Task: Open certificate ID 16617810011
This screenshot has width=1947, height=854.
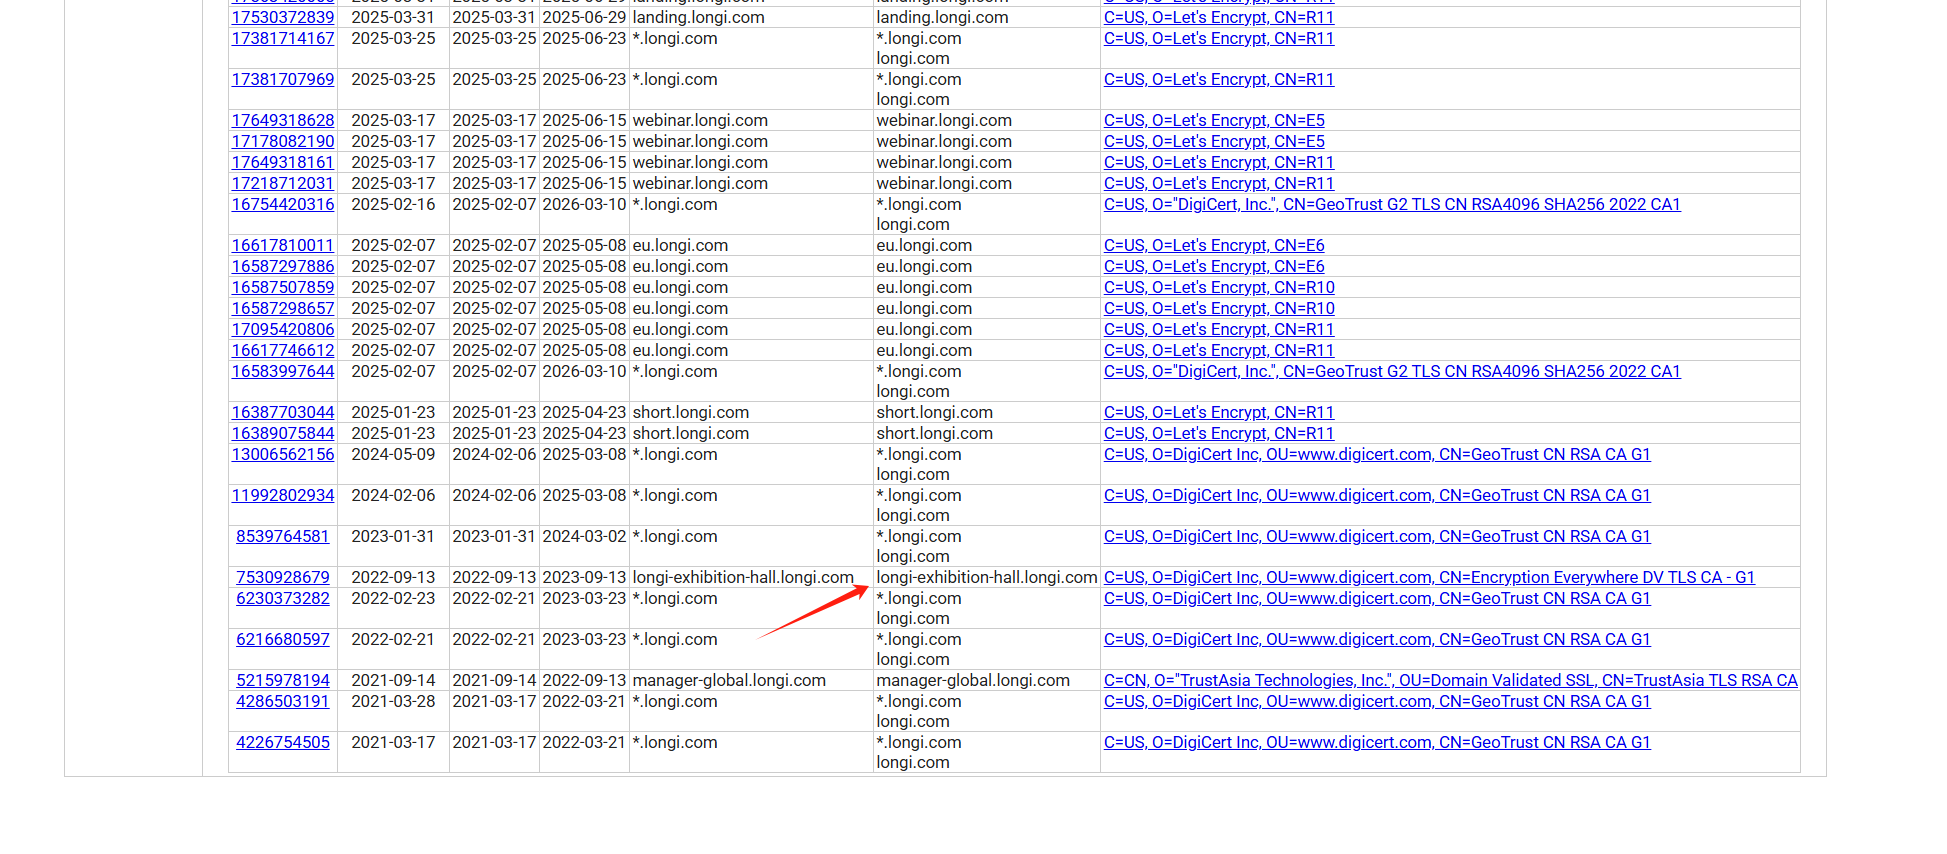Action: 283,245
